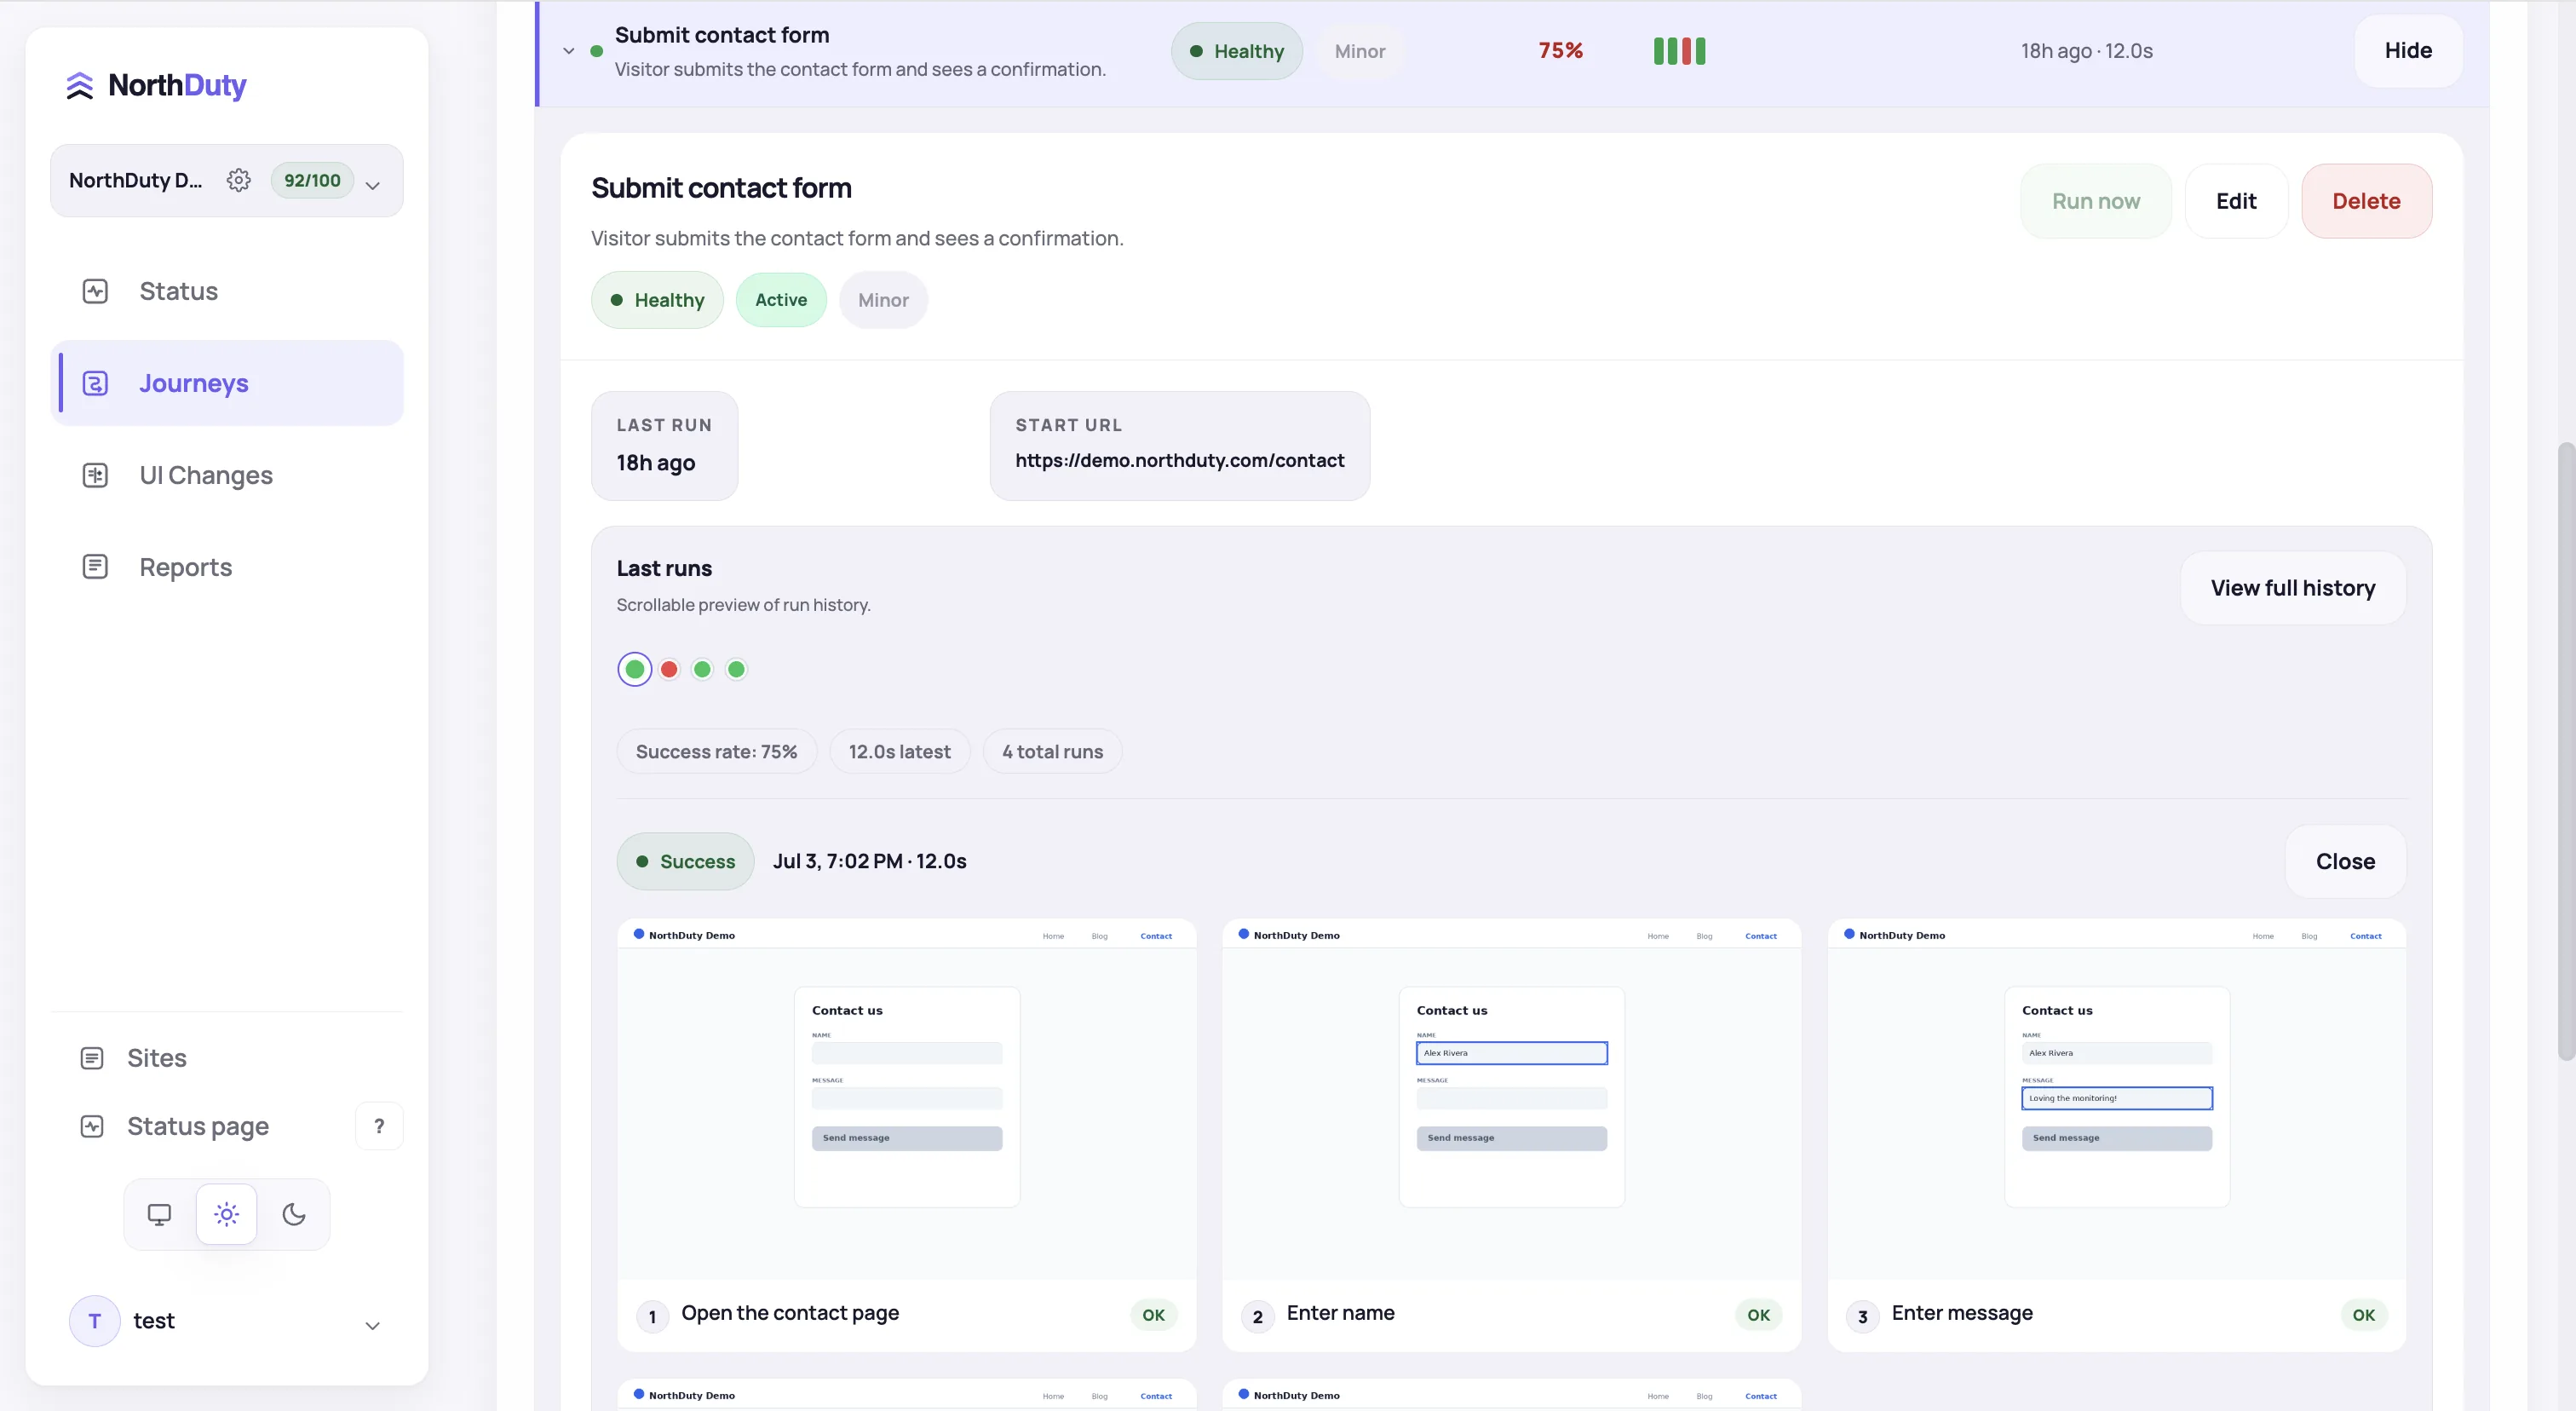
Task: Click the OK badge for Enter name
Action: [1758, 1315]
